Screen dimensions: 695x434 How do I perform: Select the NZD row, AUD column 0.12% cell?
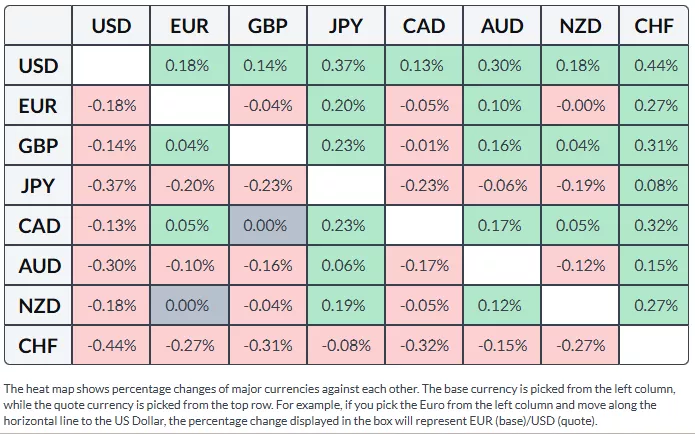502,306
